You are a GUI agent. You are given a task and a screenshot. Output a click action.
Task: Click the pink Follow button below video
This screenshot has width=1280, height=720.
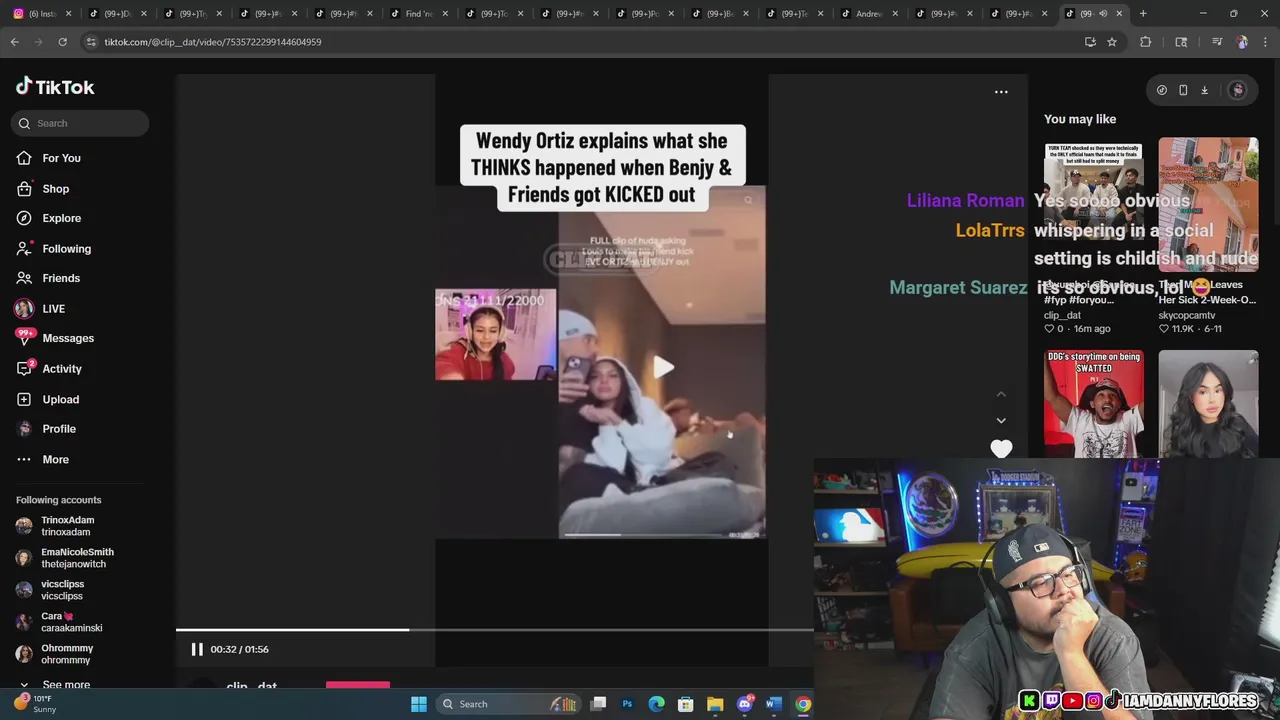coord(358,686)
